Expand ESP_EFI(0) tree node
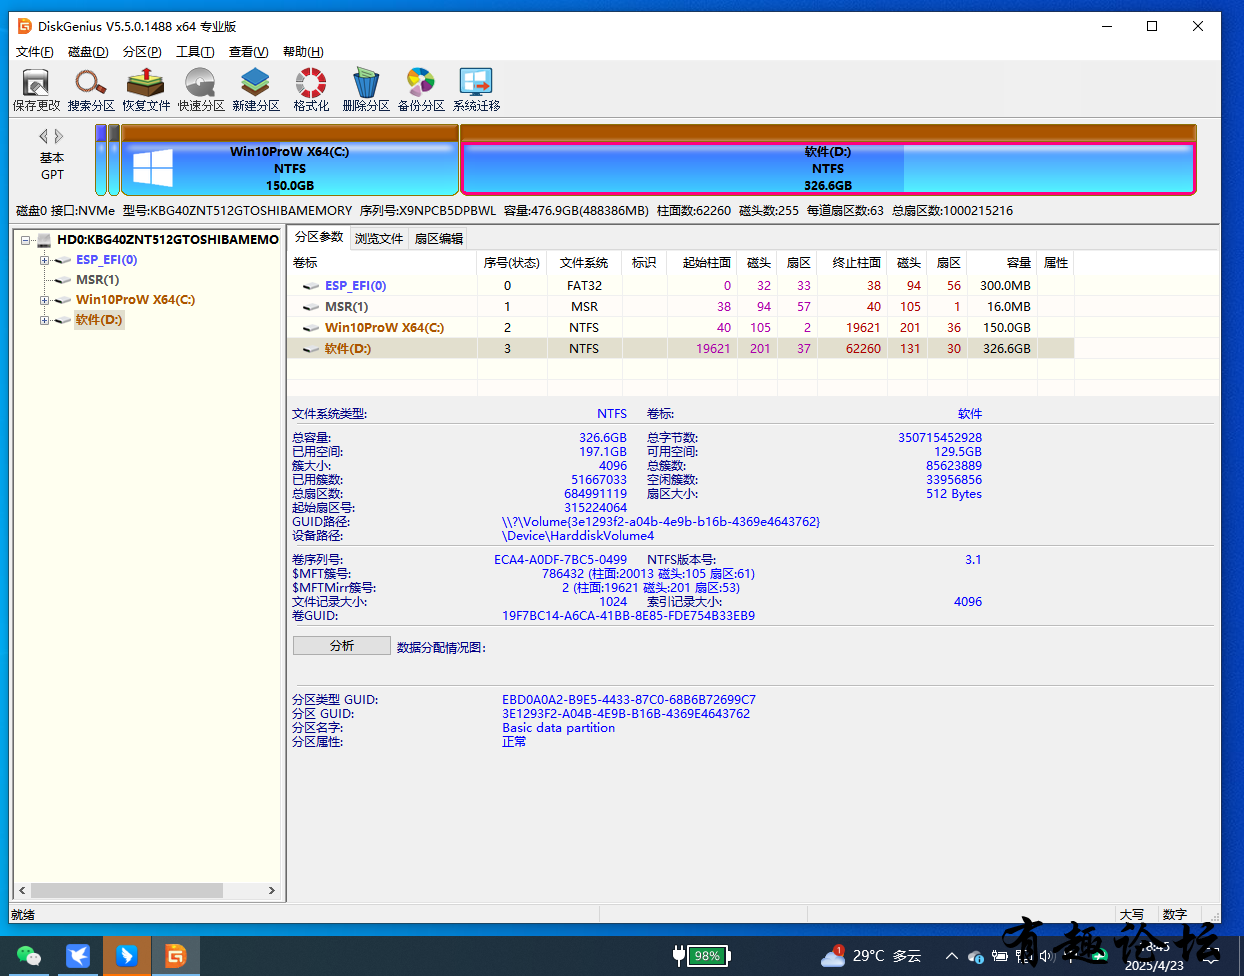 click(x=44, y=260)
